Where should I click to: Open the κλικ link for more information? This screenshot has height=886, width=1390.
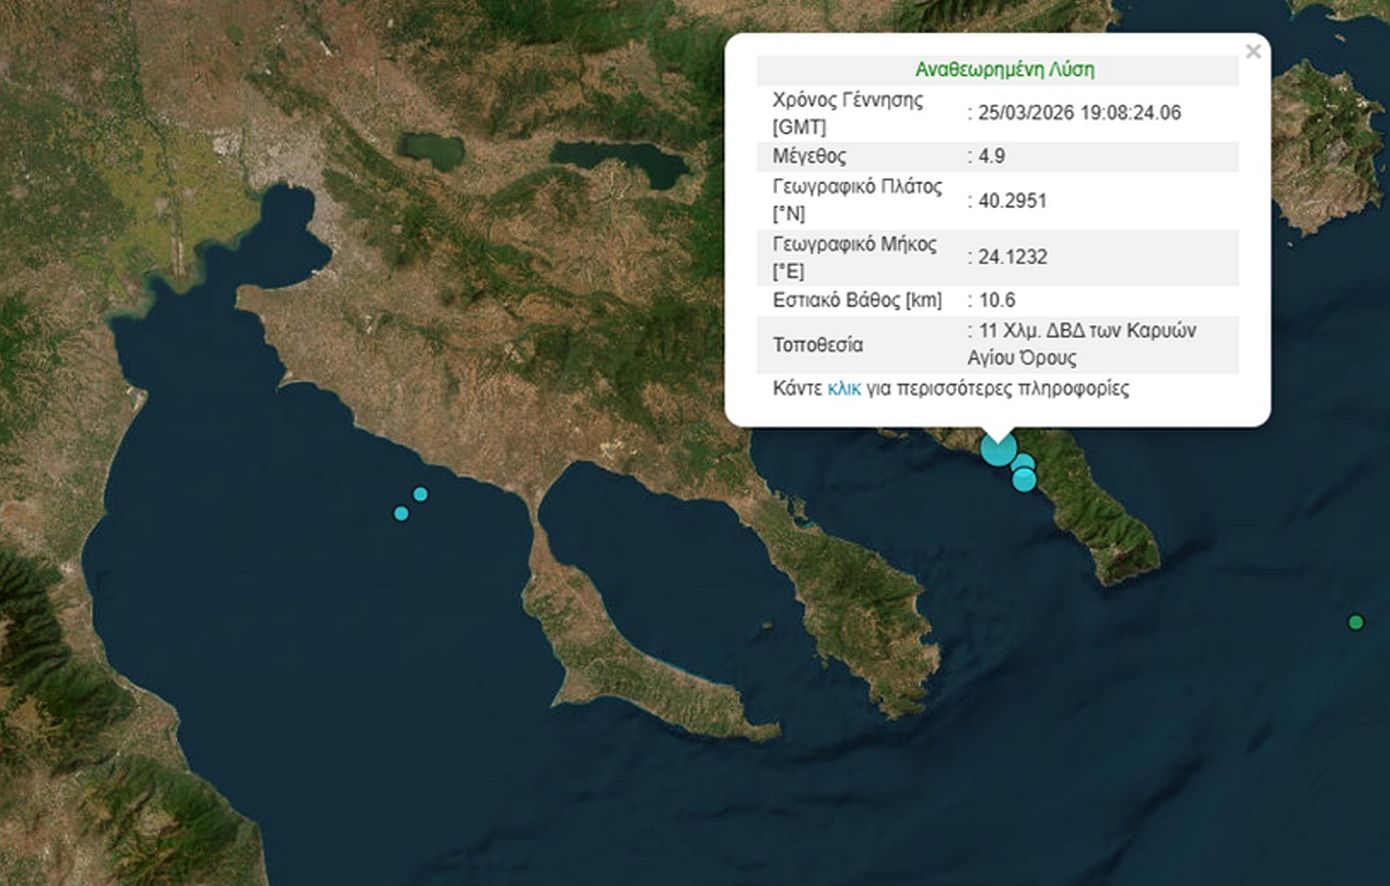coord(843,388)
